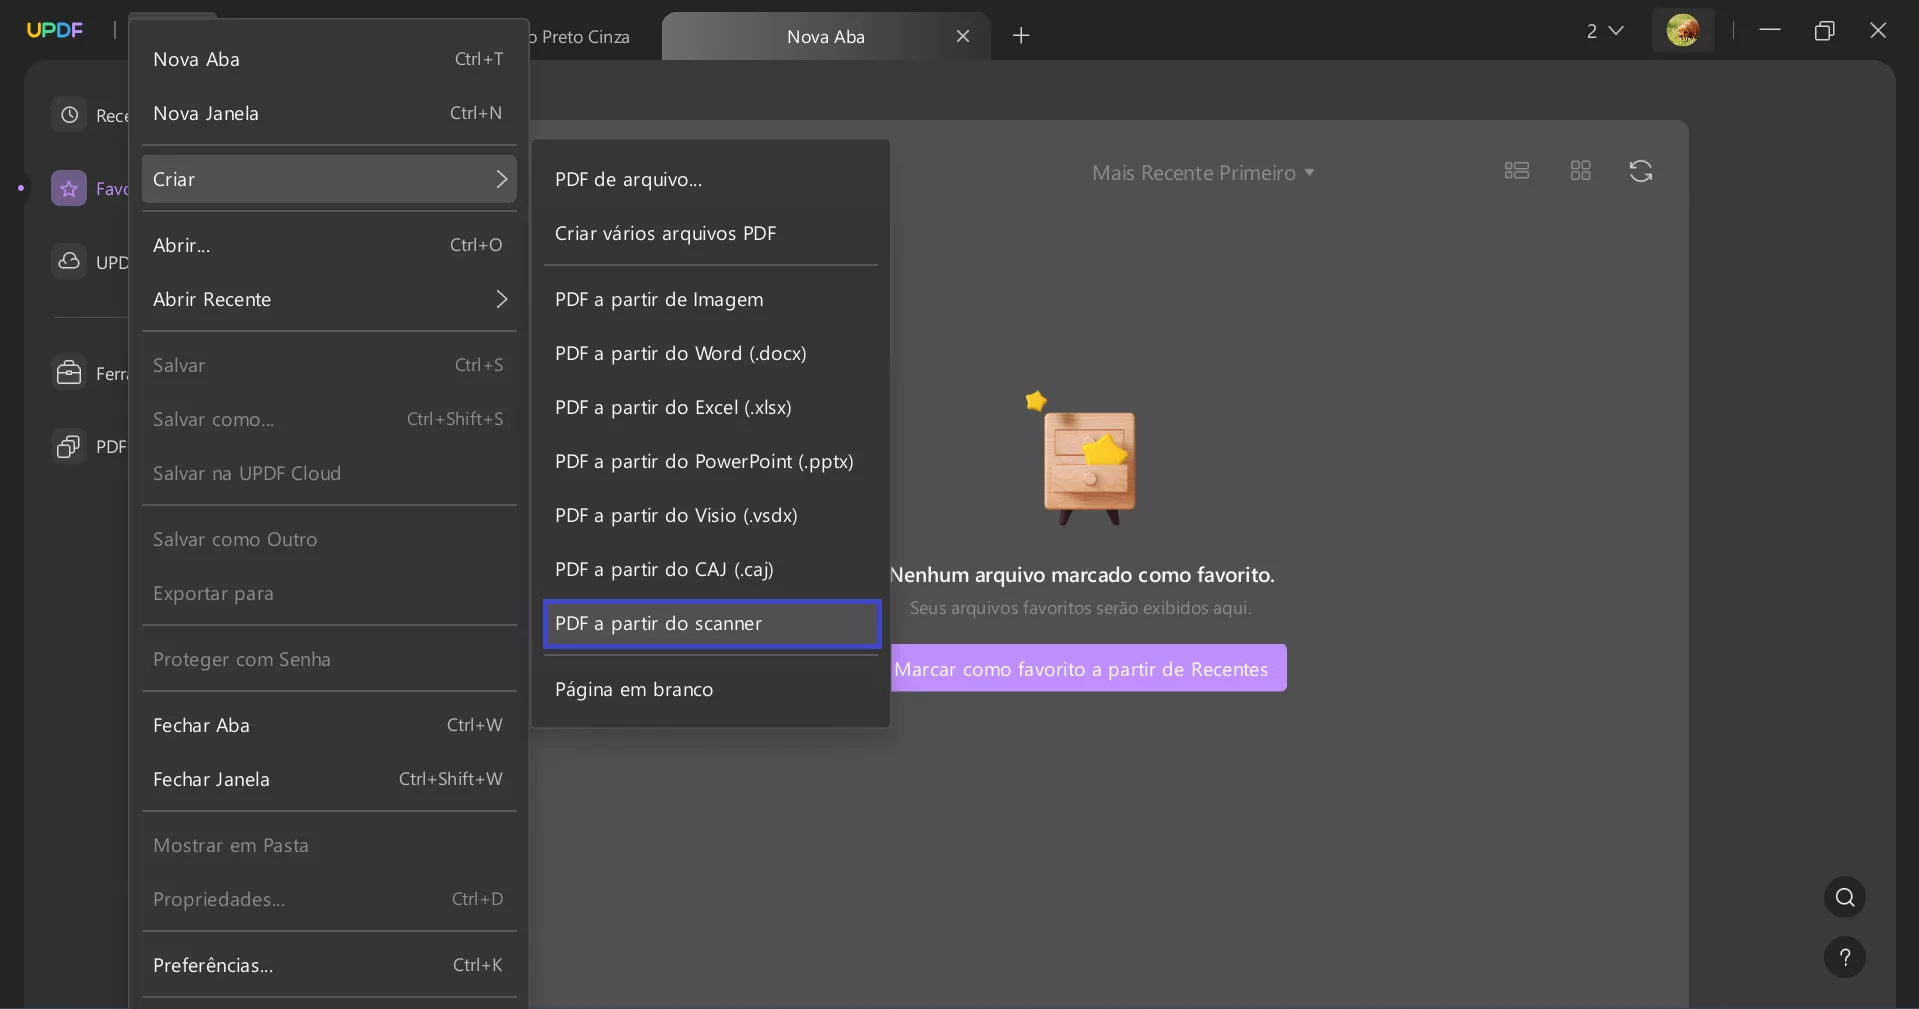1919x1009 pixels.
Task: Select Nova Aba menu item
Action: pos(329,59)
